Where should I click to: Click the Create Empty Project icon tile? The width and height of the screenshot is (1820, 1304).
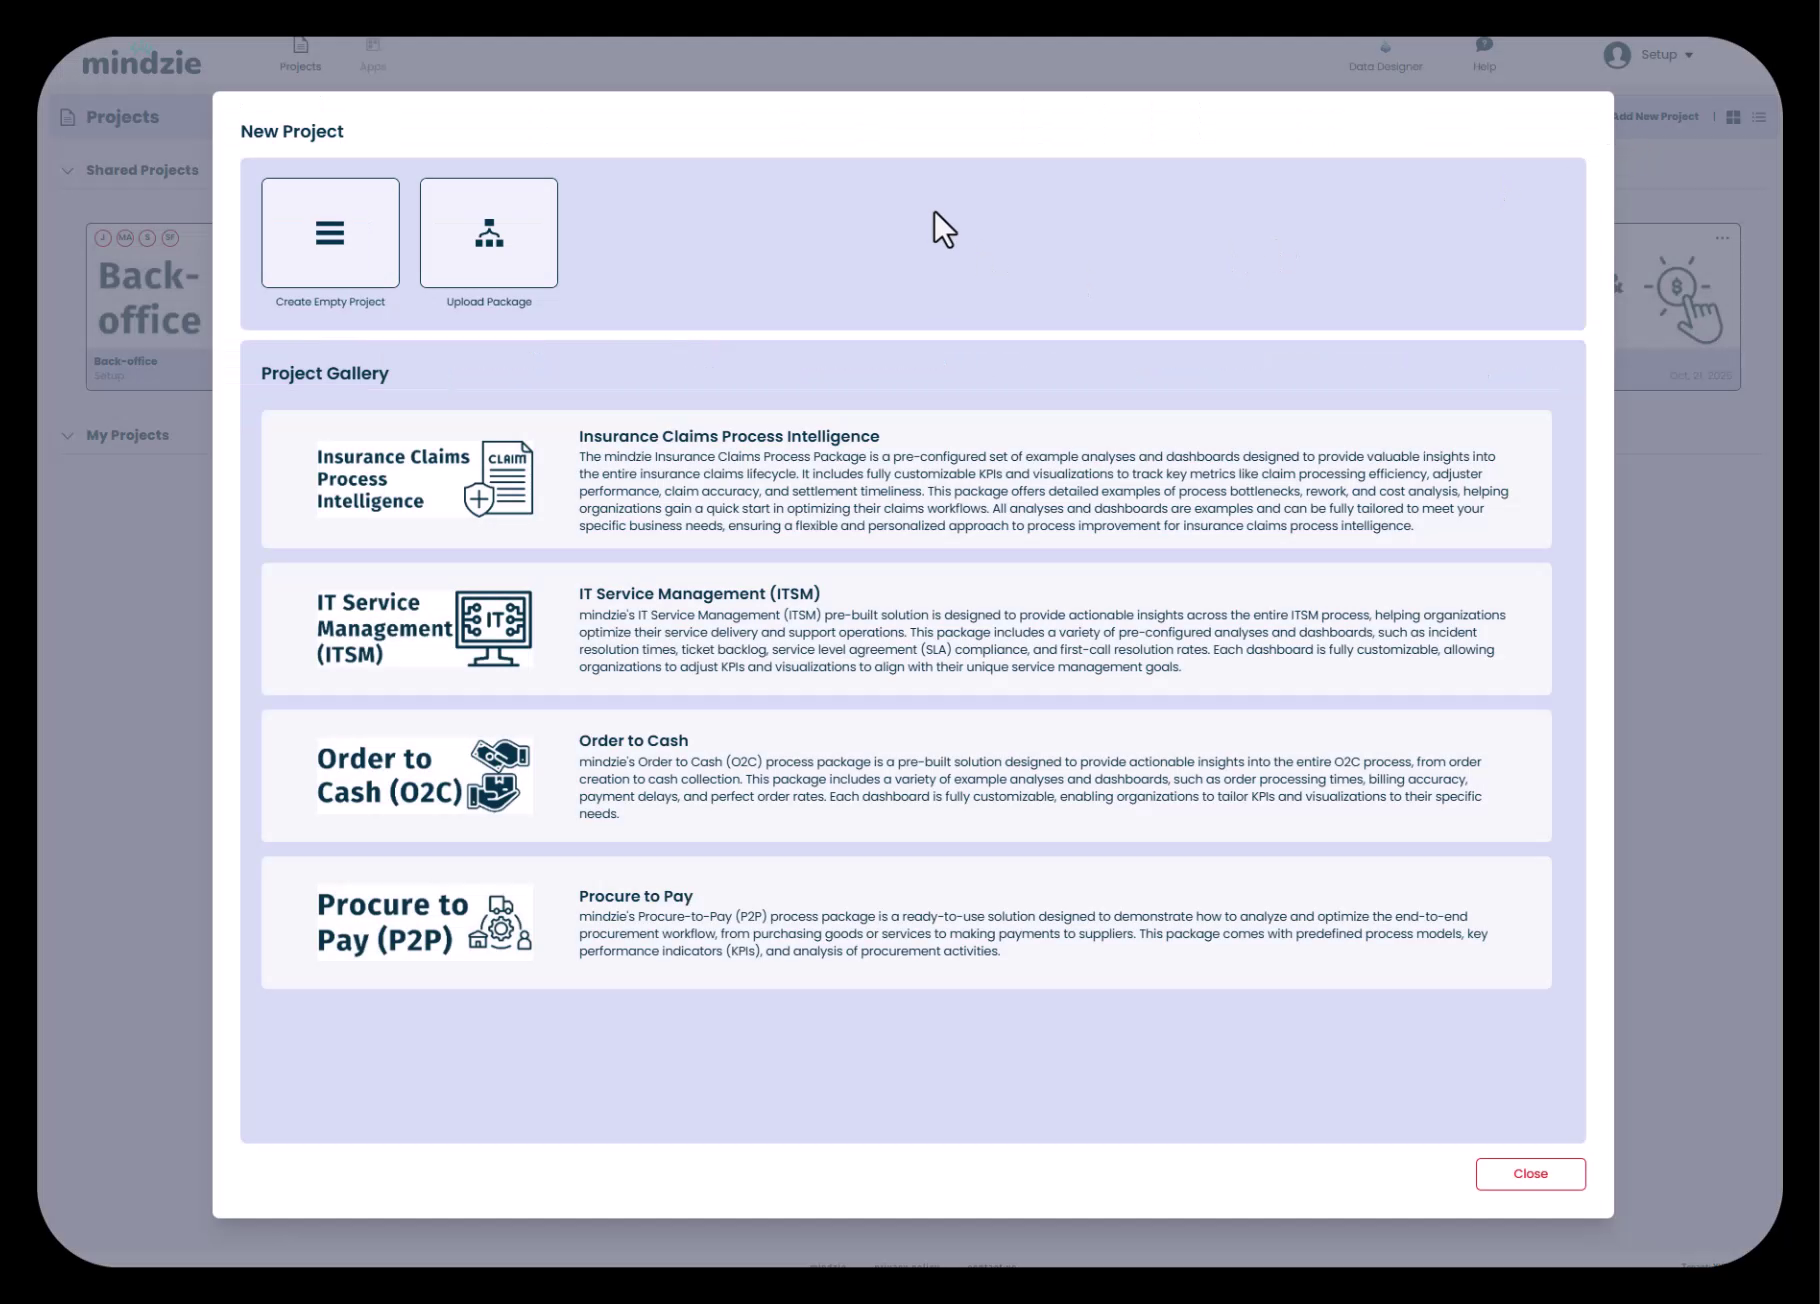[x=330, y=233]
